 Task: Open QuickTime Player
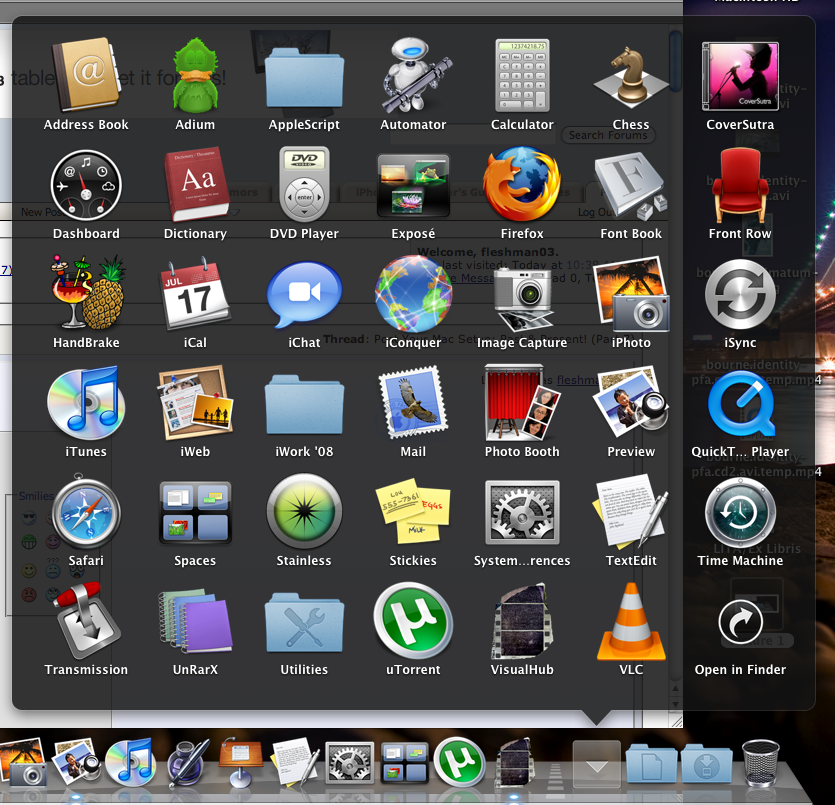(740, 404)
